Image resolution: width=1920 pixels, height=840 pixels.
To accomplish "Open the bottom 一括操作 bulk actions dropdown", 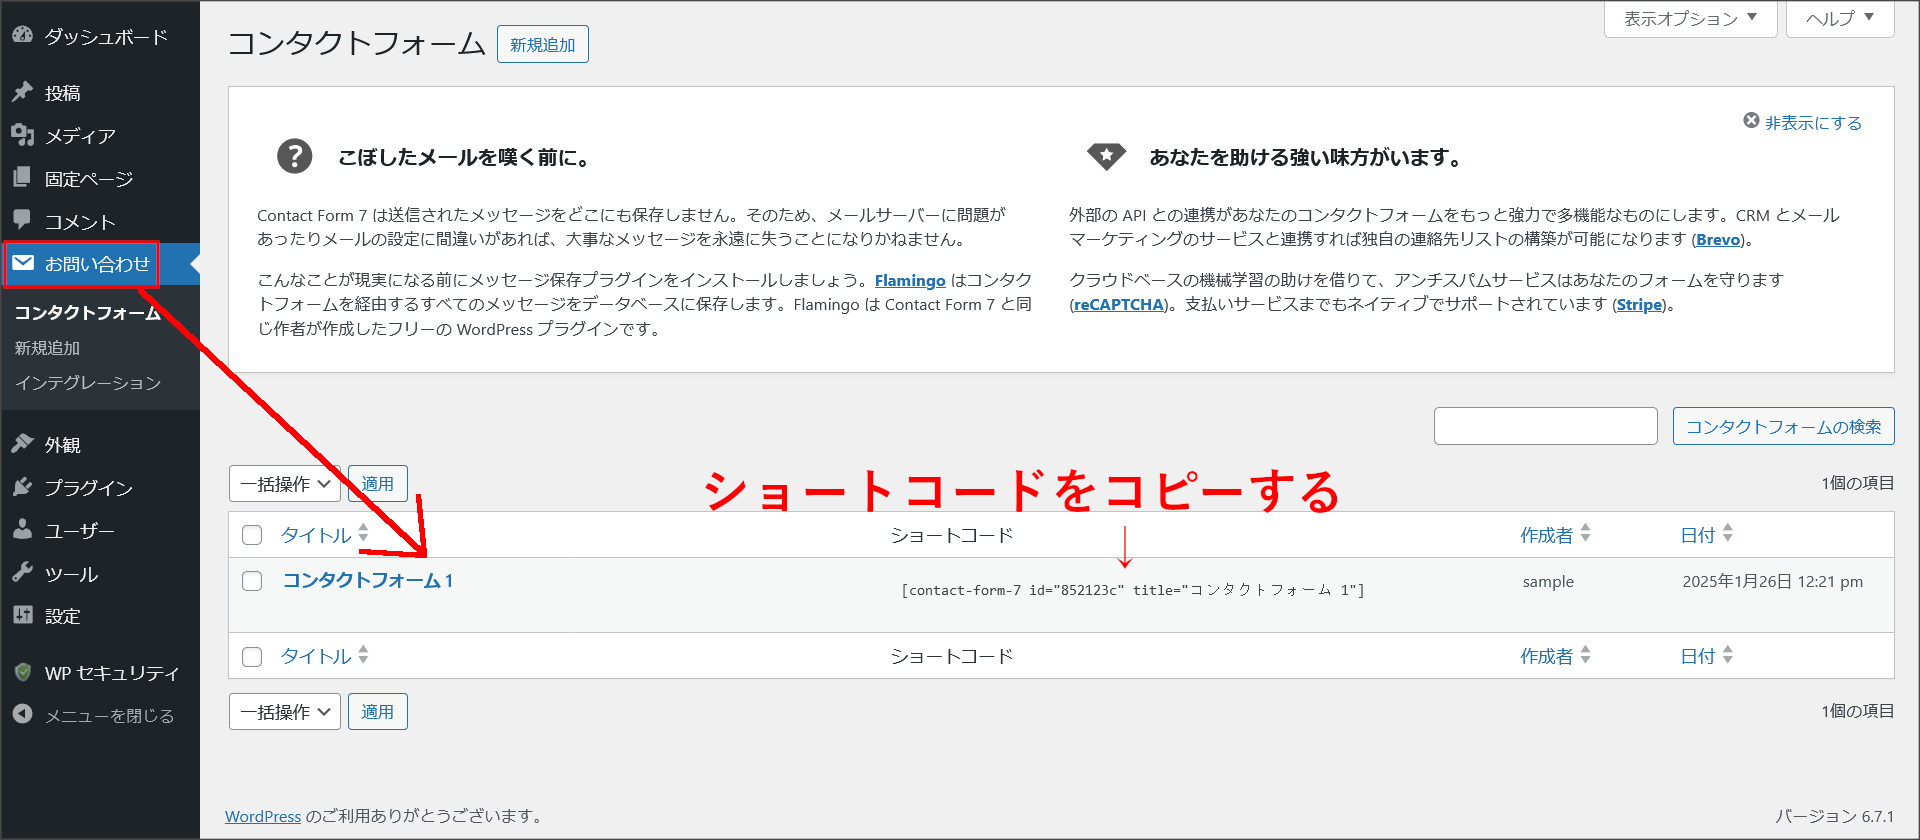I will pos(285,712).
